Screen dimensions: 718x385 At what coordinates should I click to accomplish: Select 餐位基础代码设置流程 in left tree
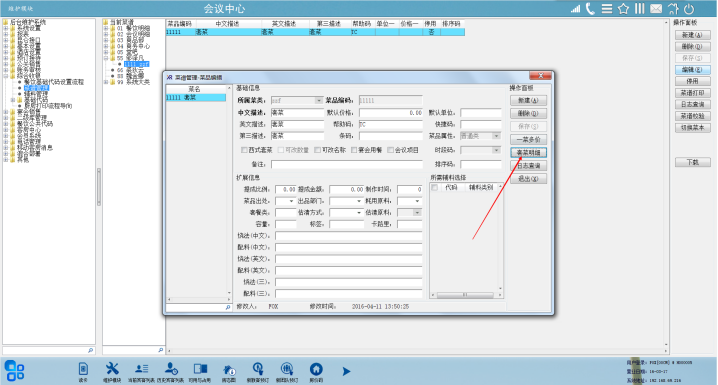click(x=54, y=82)
